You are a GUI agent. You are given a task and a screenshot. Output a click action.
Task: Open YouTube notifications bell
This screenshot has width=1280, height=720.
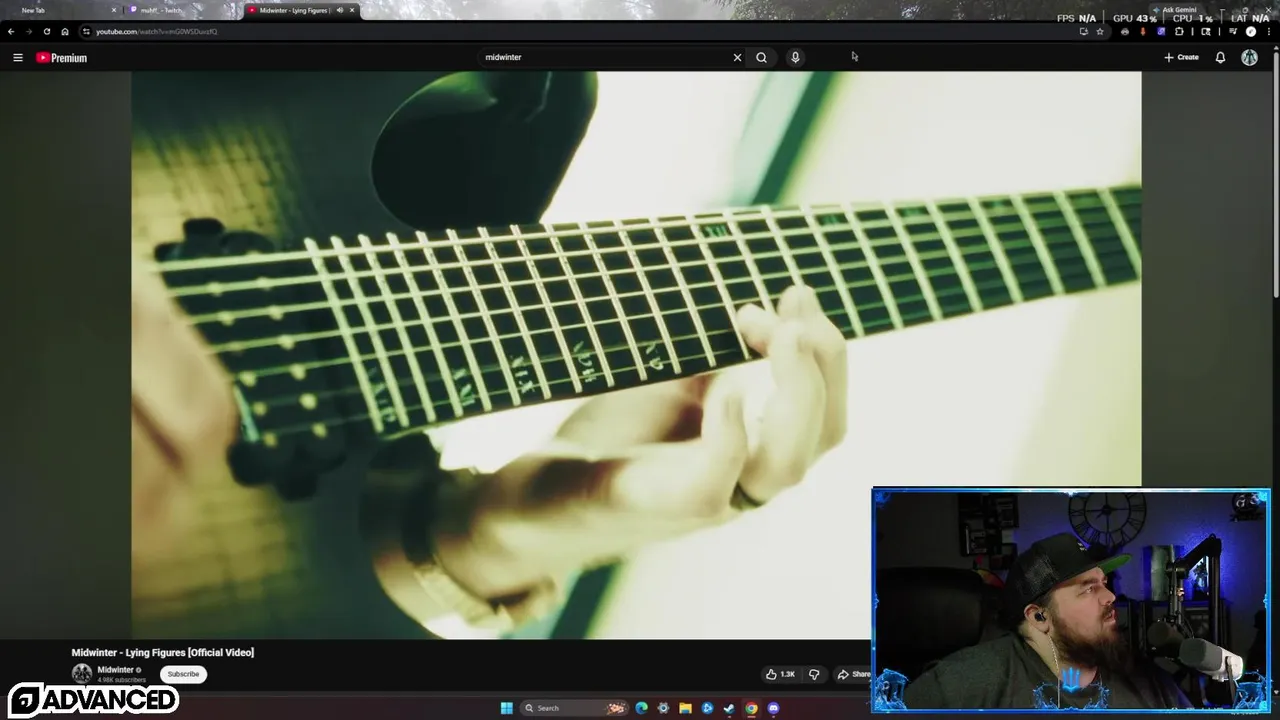point(1220,57)
